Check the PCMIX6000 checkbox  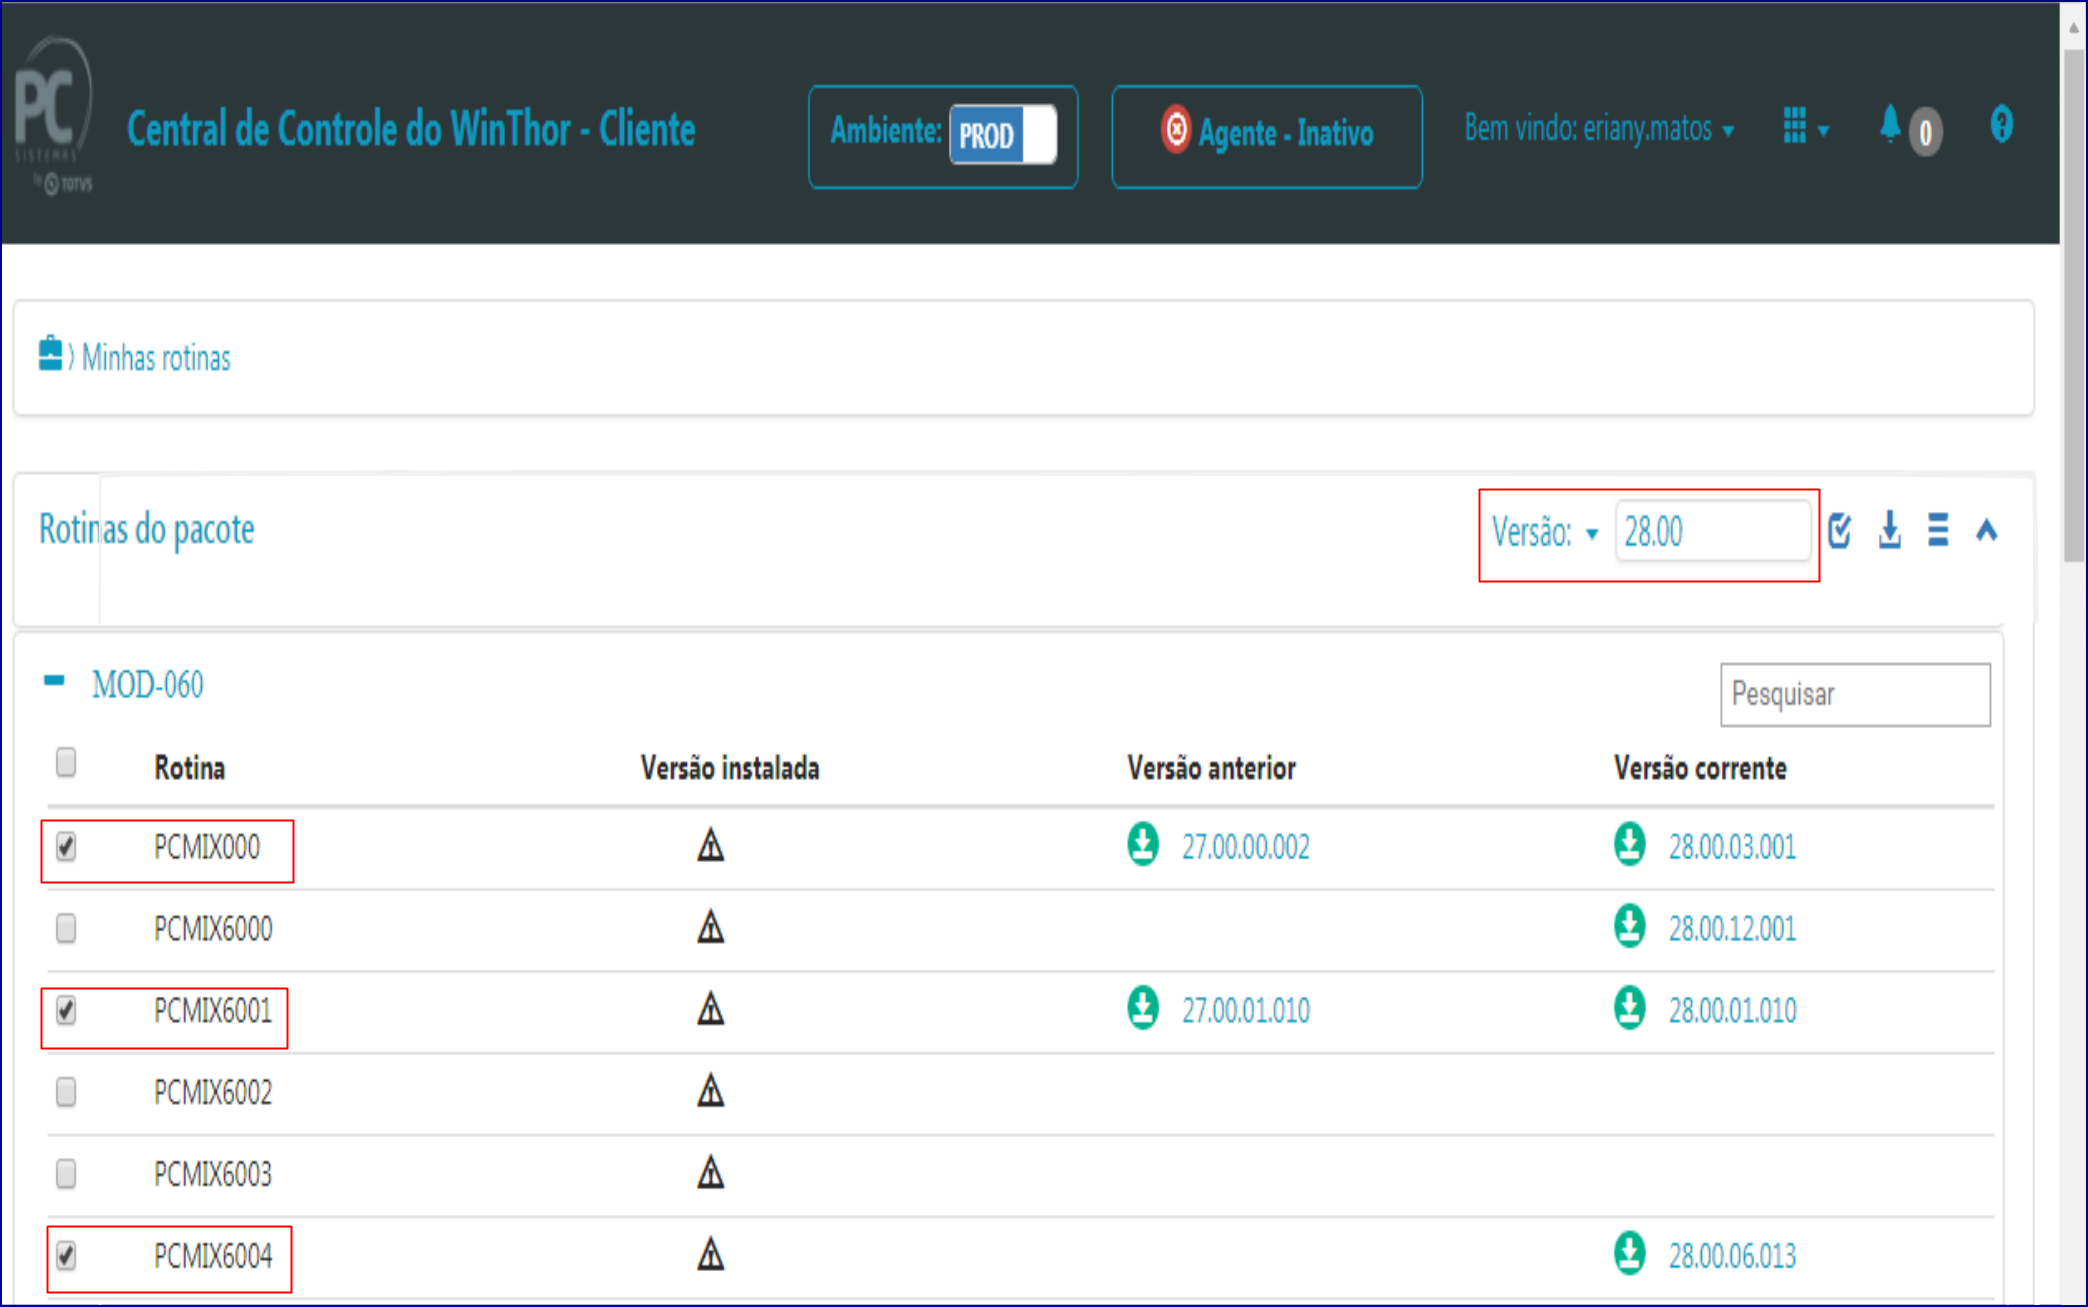tap(66, 929)
